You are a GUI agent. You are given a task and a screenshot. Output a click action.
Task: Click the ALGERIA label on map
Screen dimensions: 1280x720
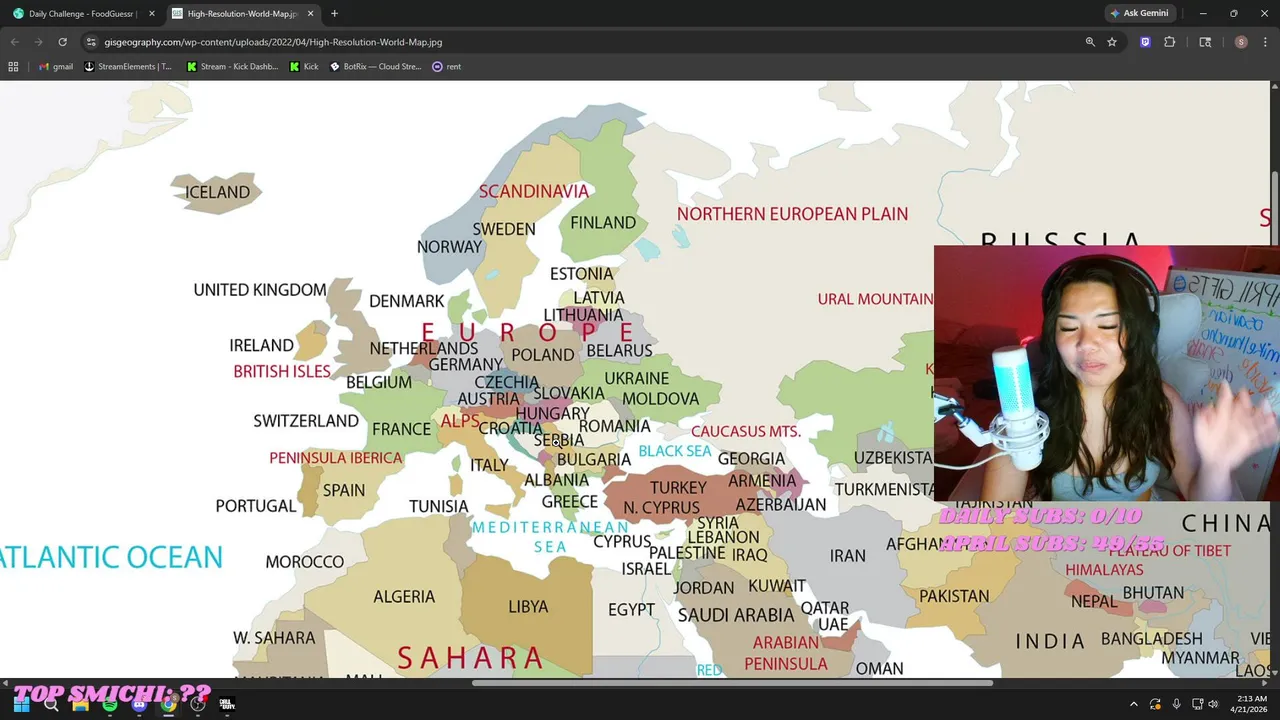click(x=404, y=597)
